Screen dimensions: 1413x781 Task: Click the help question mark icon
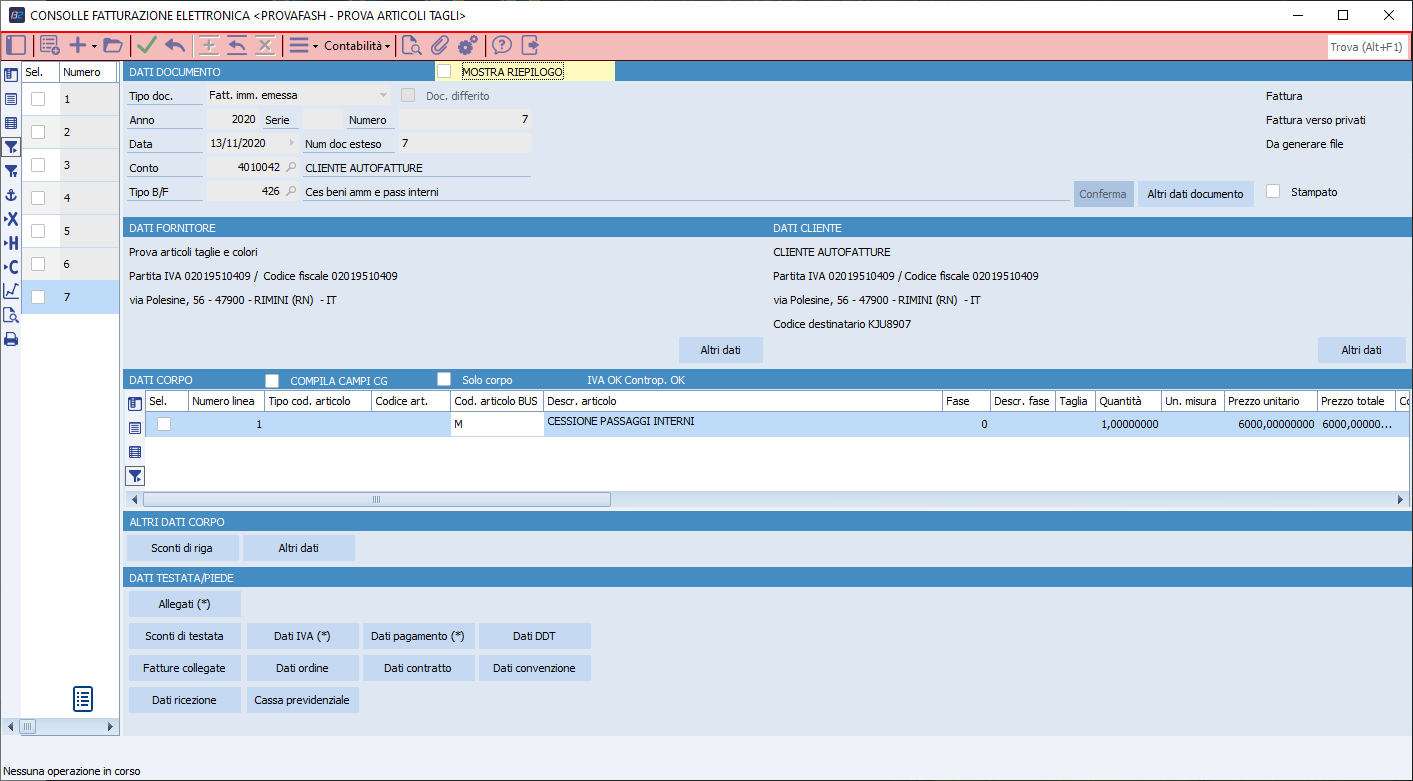[502, 45]
